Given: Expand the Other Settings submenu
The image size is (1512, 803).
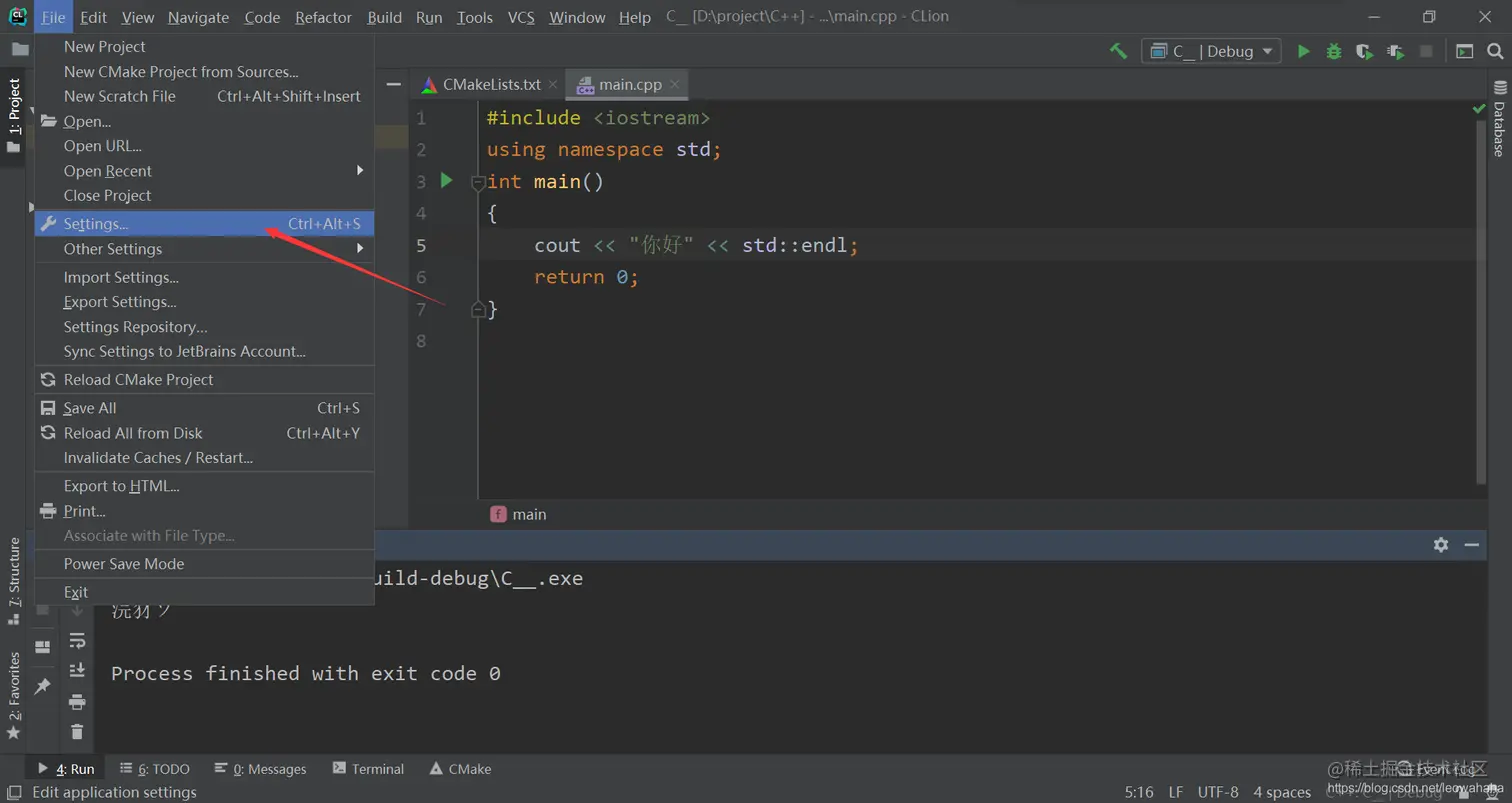Looking at the screenshot, I should click(204, 249).
